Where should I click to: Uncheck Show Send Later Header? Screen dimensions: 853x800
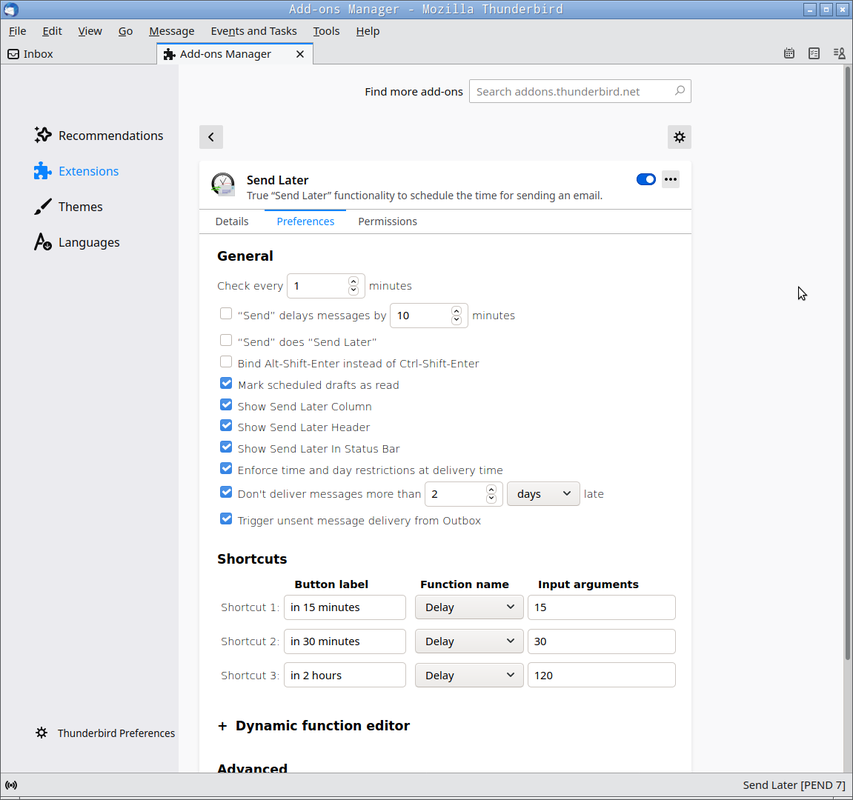[226, 425]
